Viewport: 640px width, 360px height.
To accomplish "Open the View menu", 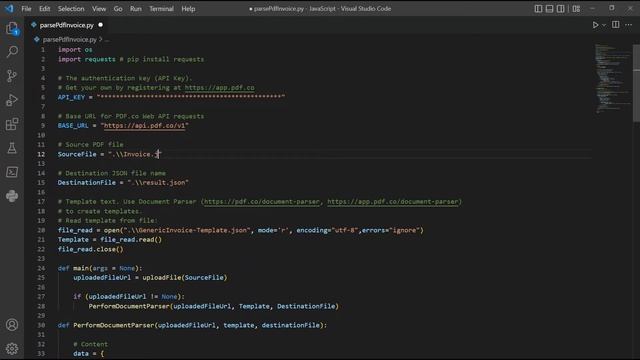I will 99,9.
